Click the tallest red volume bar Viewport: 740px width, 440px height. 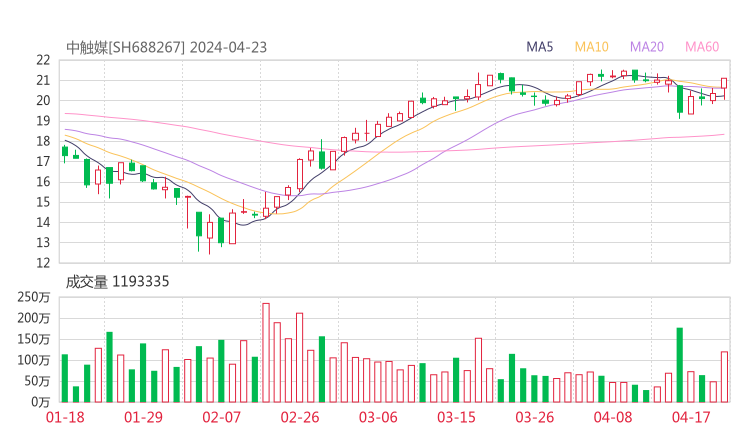pyautogui.click(x=266, y=353)
